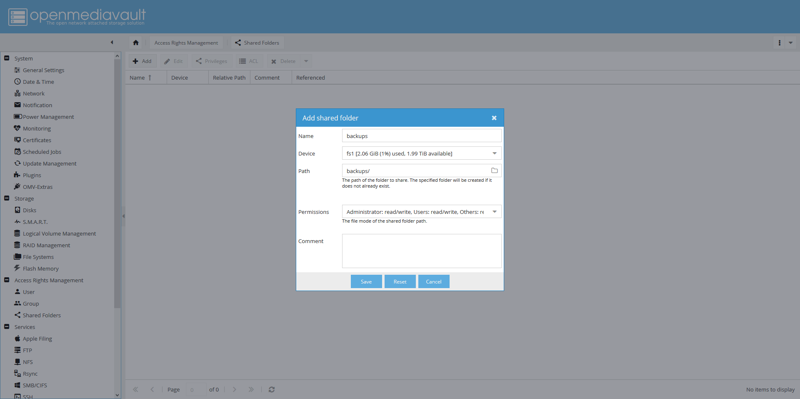
Task: Sort by Referenced column header
Action: click(310, 78)
